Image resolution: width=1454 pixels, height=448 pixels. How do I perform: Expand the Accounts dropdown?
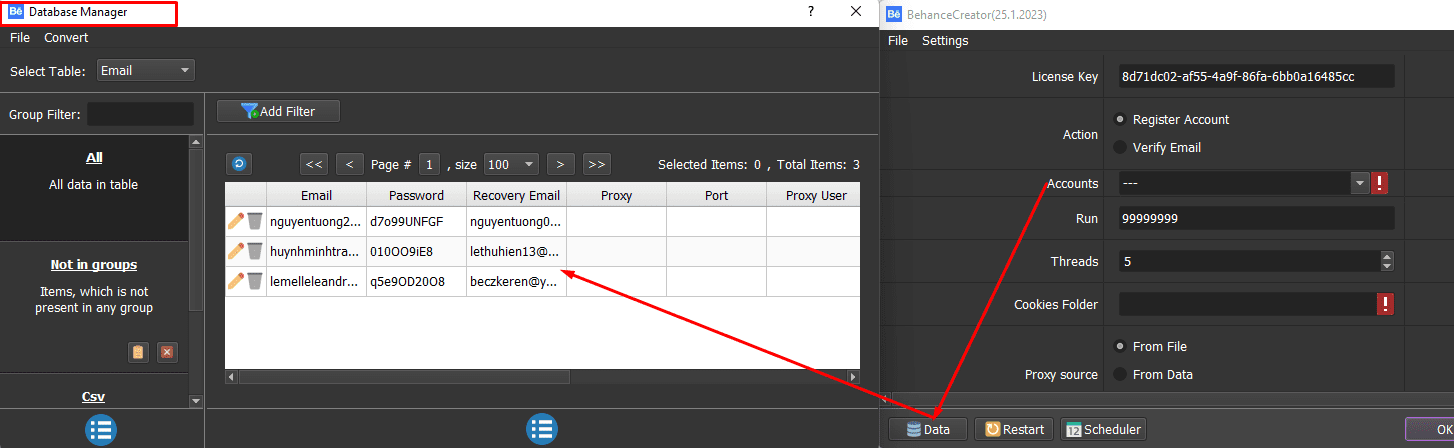coord(1359,183)
